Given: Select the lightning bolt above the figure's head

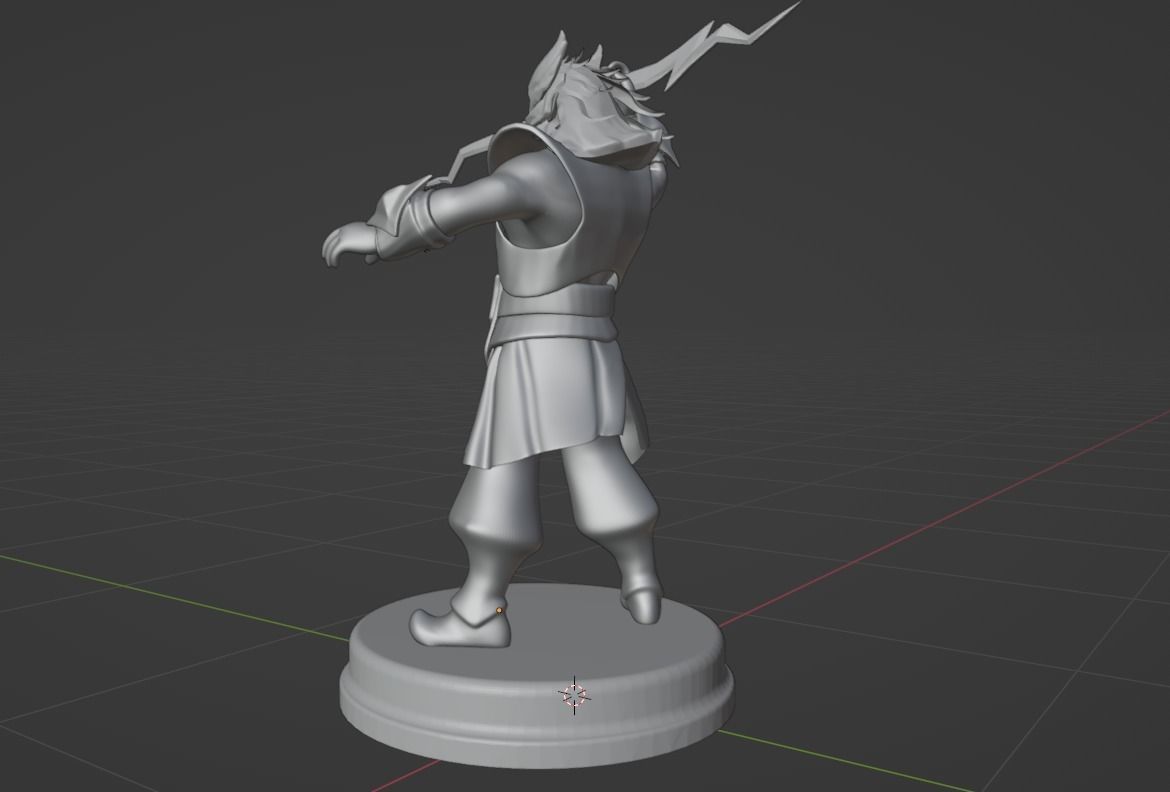Looking at the screenshot, I should [716, 45].
